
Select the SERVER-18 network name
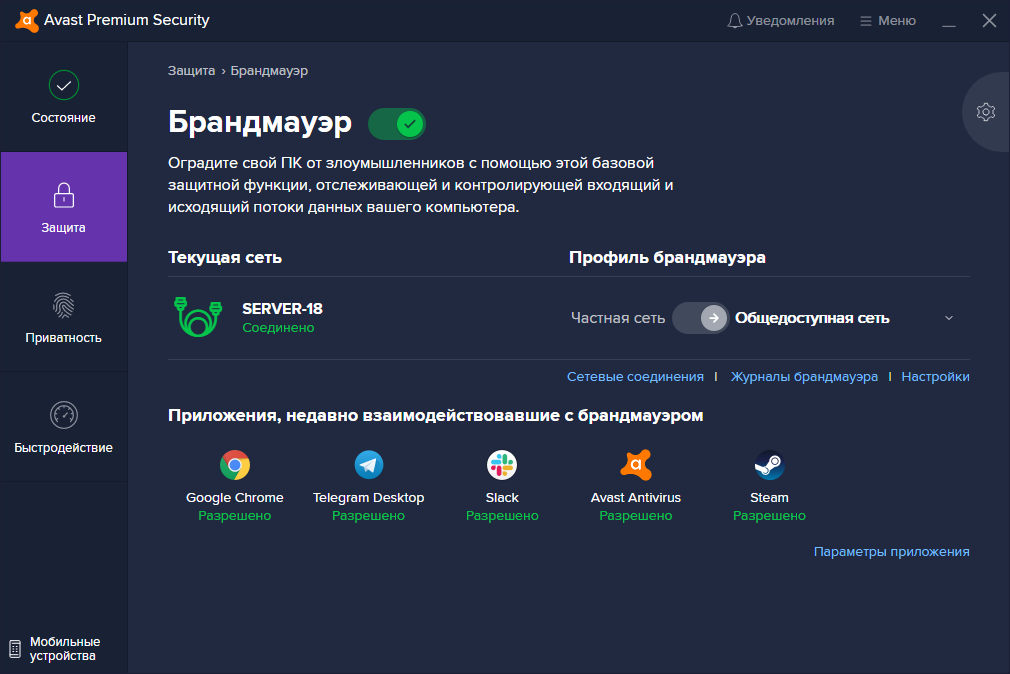(282, 309)
